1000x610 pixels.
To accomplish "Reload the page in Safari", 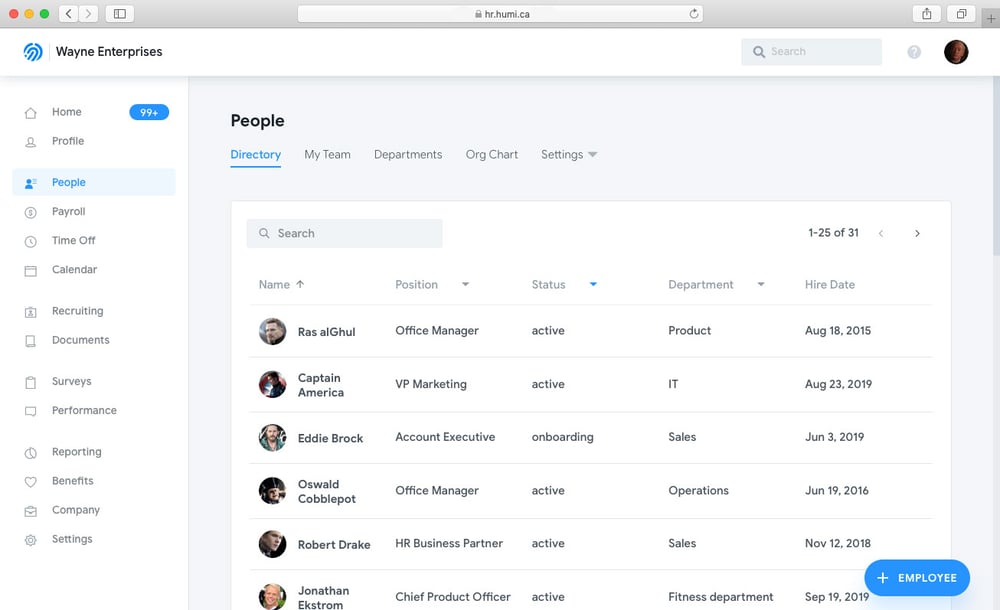I will (693, 13).
